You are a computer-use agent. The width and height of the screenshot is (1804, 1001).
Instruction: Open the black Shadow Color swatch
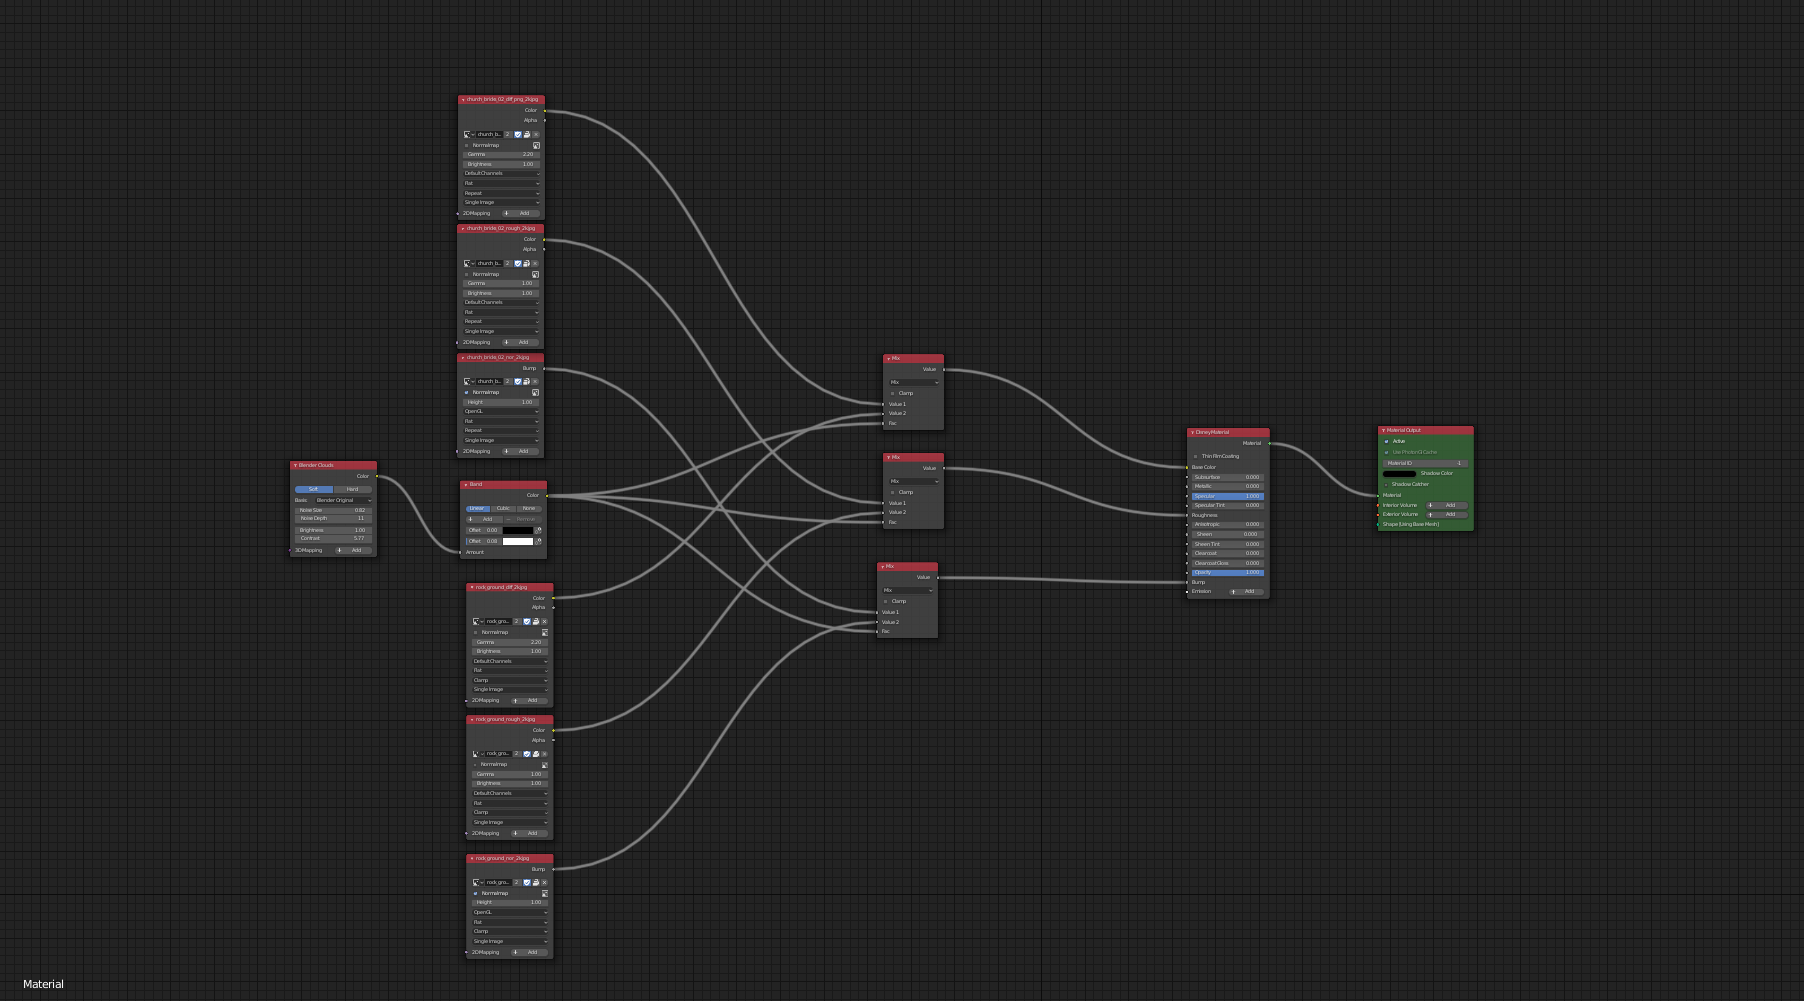pos(1399,473)
